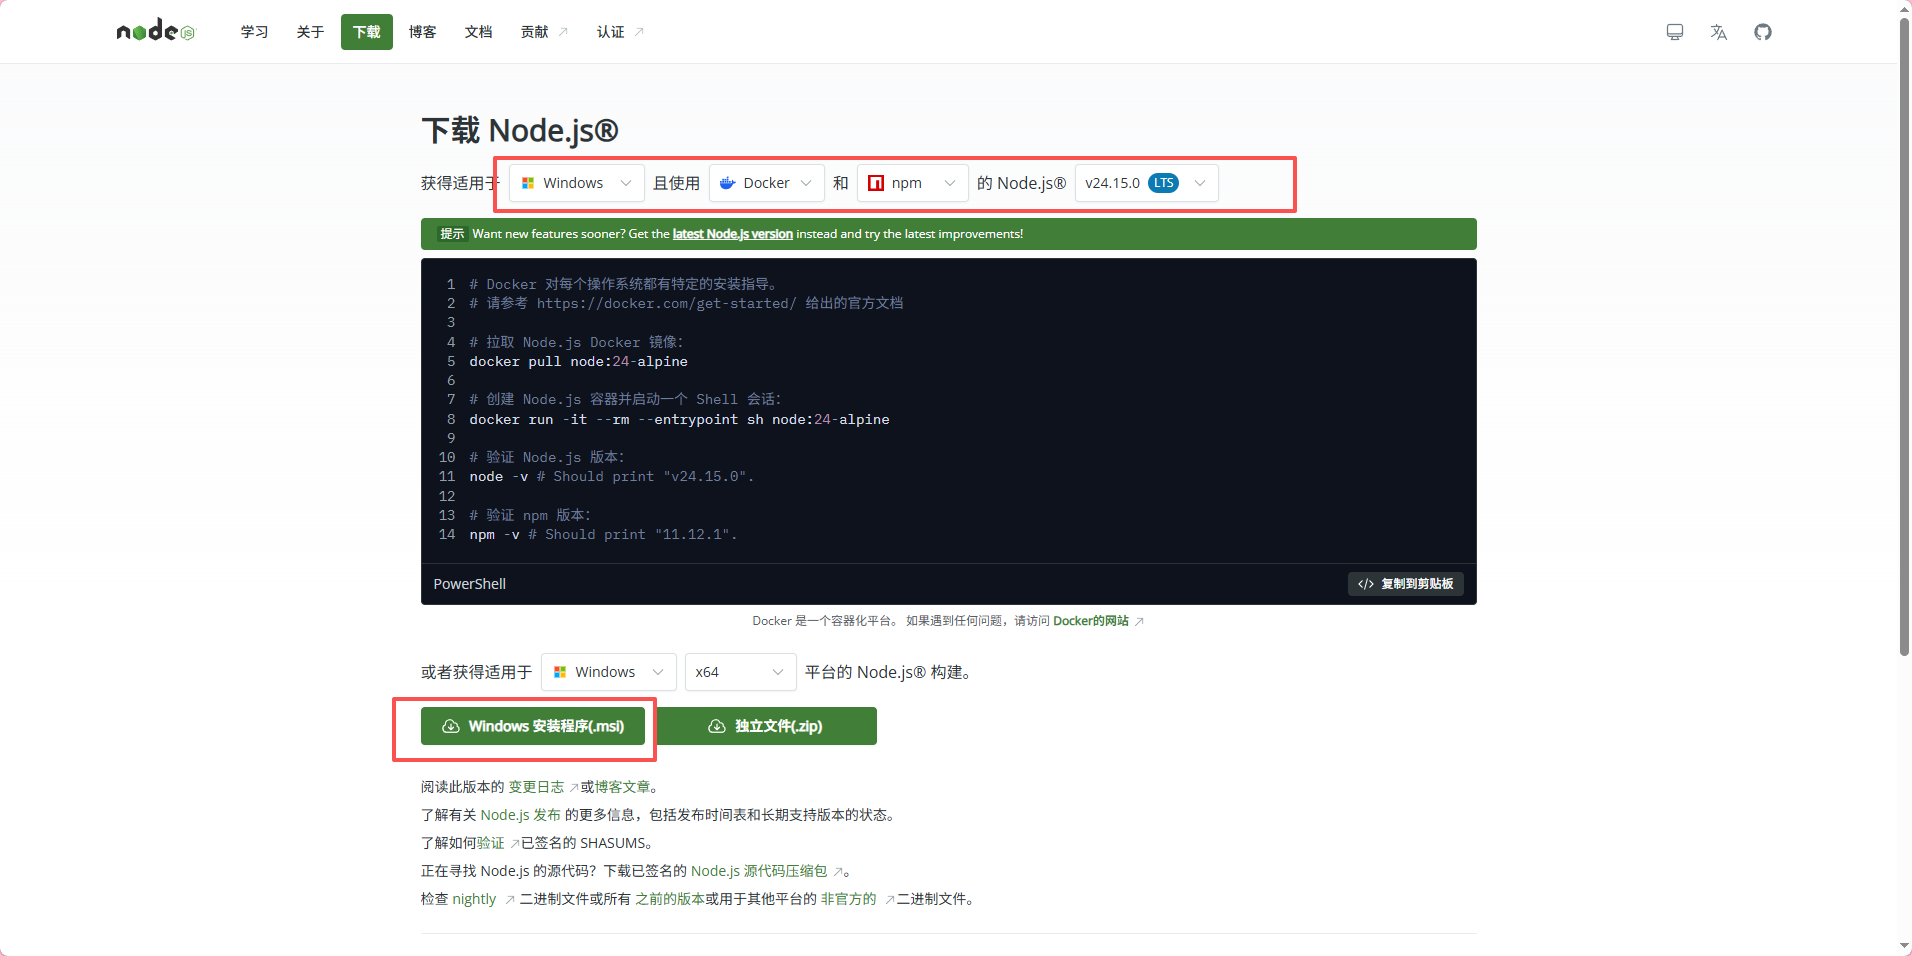The height and width of the screenshot is (956, 1912).
Task: Click code line 'npm -v # Should print'
Action: [603, 534]
